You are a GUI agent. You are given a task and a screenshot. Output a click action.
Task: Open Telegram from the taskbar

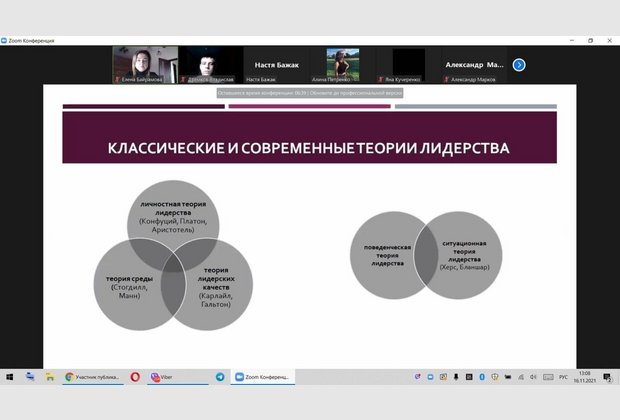click(x=220, y=377)
